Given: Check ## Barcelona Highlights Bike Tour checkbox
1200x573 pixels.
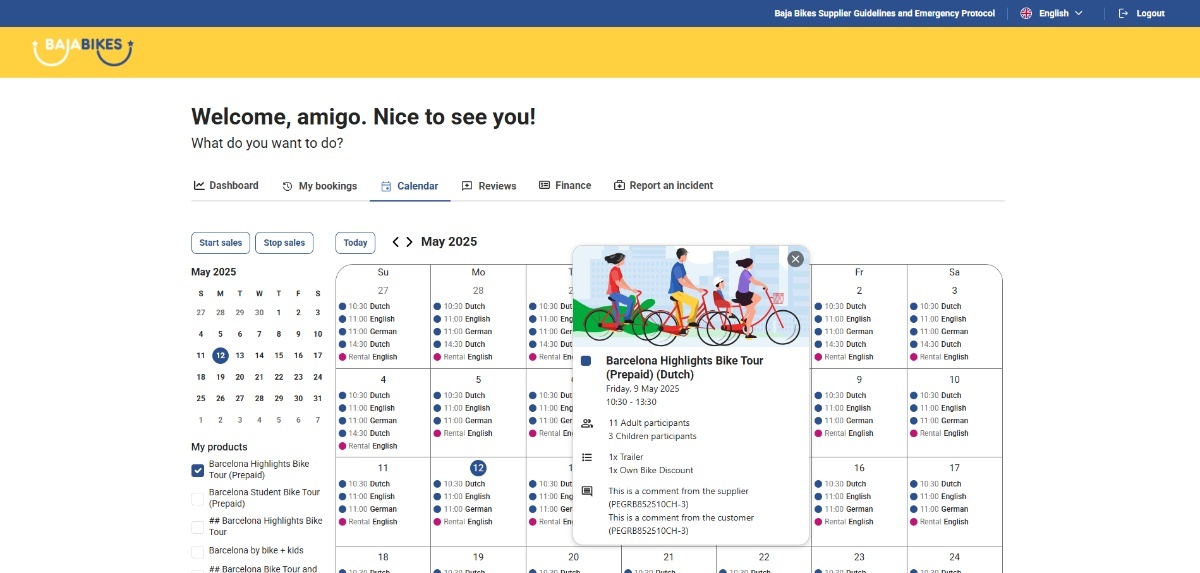Looking at the screenshot, I should pyautogui.click(x=198, y=526).
